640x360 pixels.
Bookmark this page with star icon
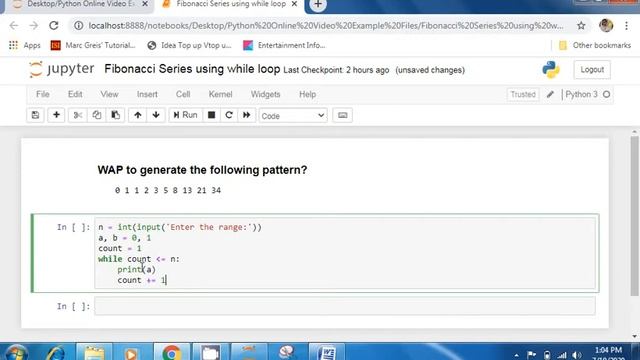[581, 26]
